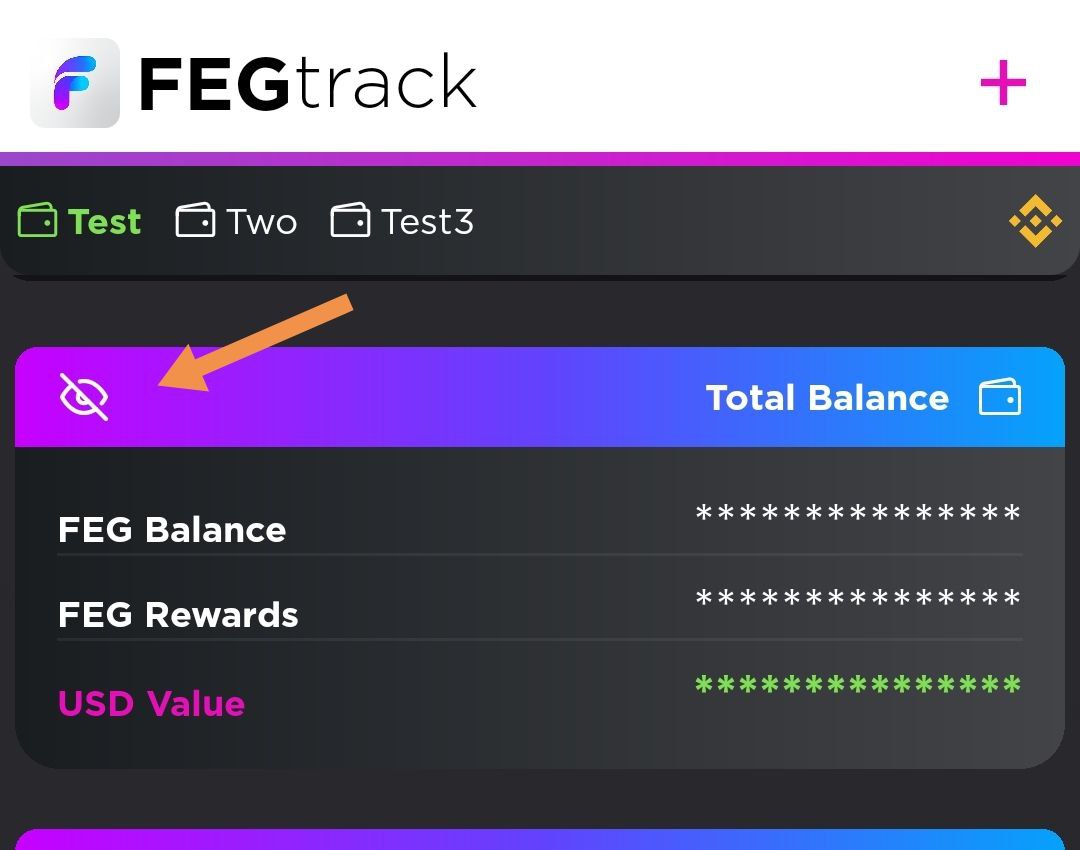
Task: Click the FEGtrack logo icon
Action: 75,83
